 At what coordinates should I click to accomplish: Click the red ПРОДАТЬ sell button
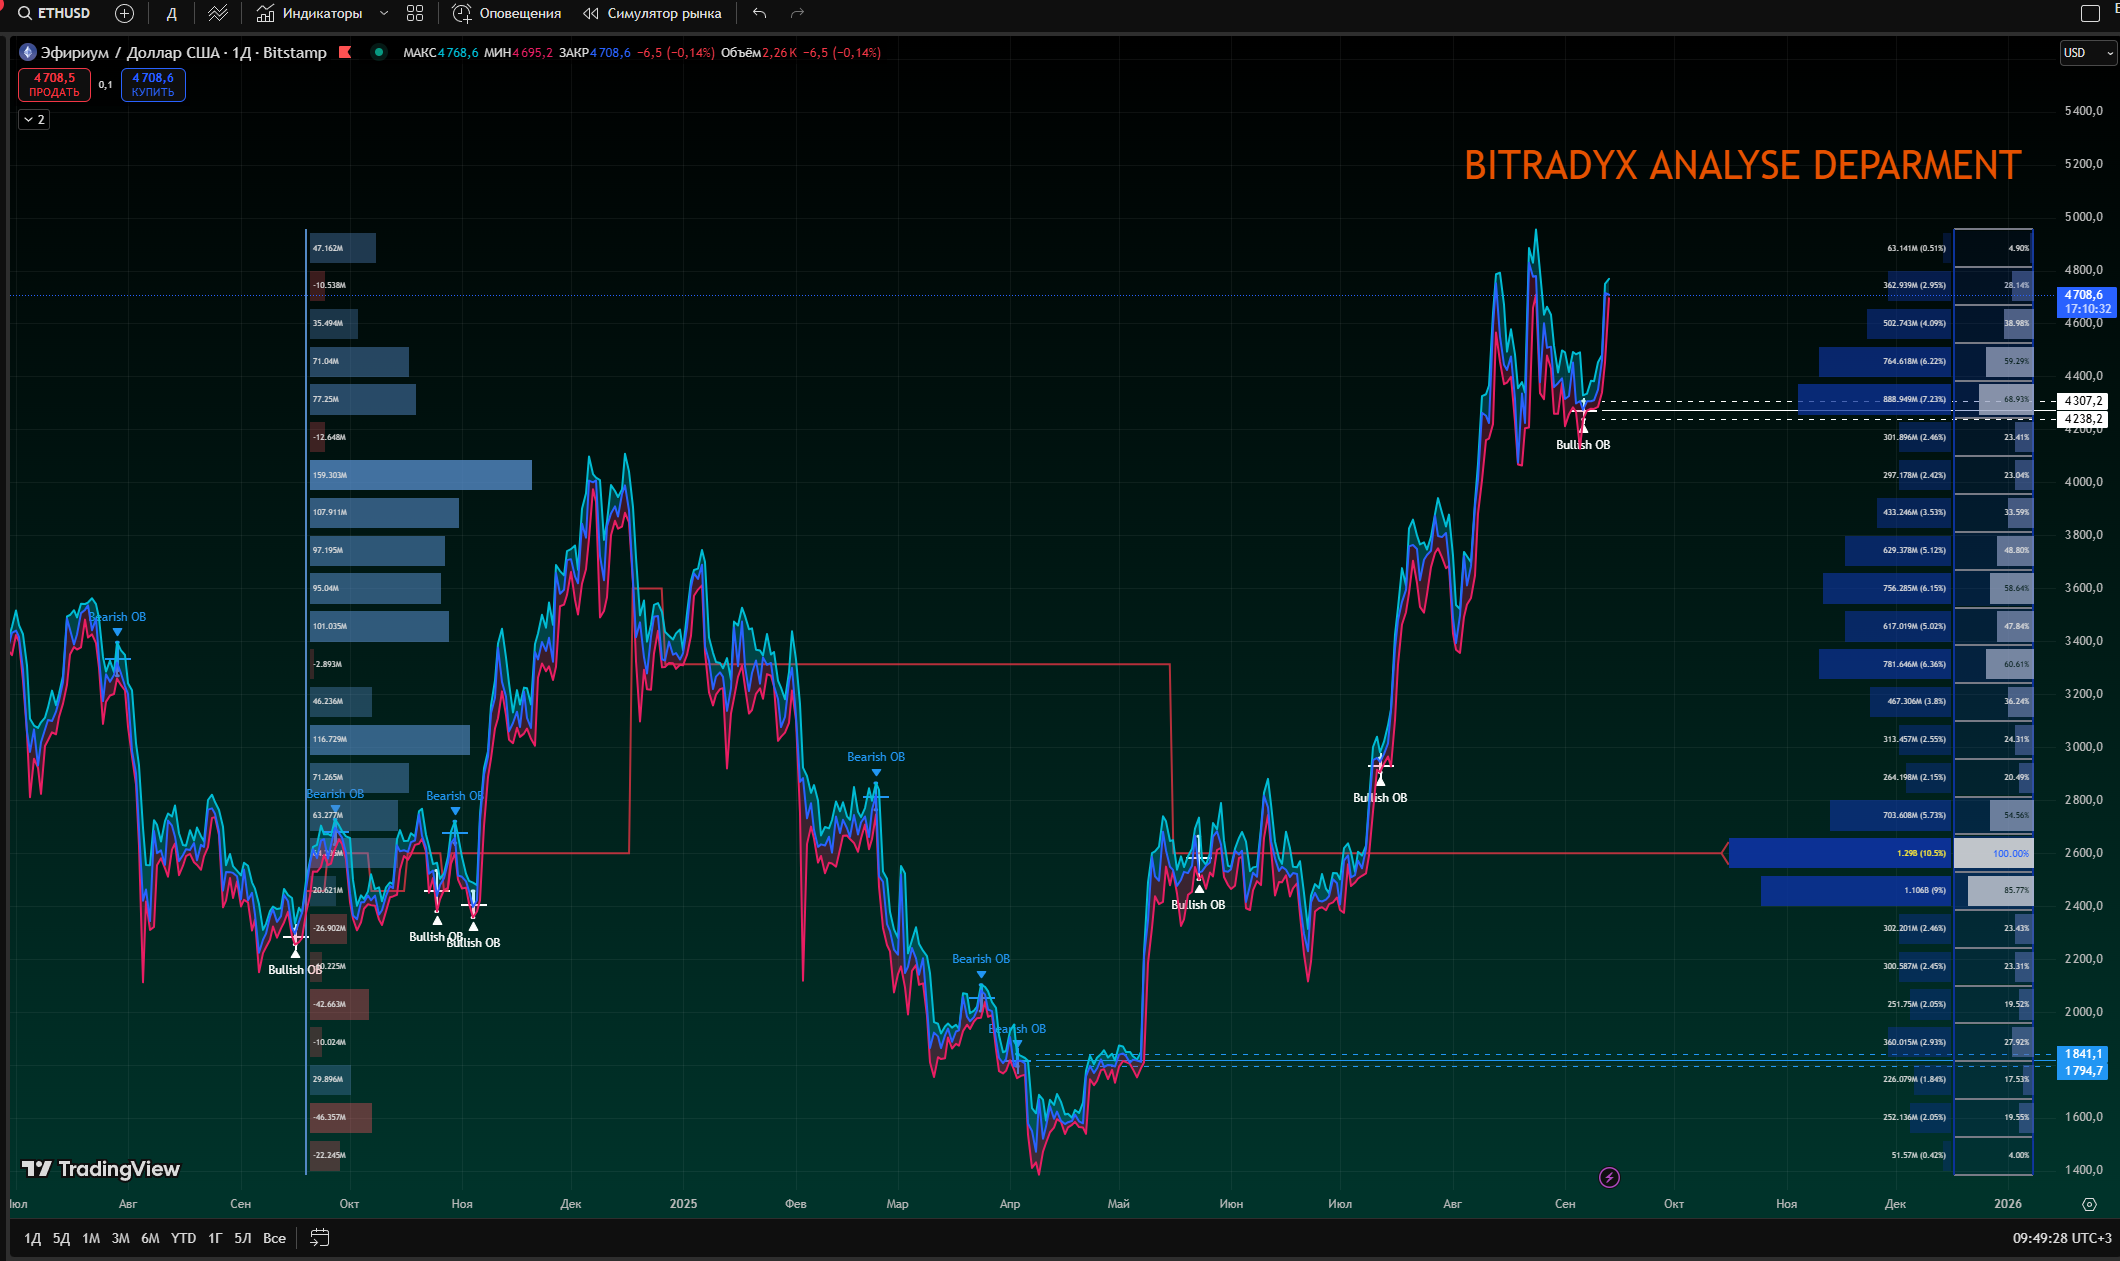point(54,84)
